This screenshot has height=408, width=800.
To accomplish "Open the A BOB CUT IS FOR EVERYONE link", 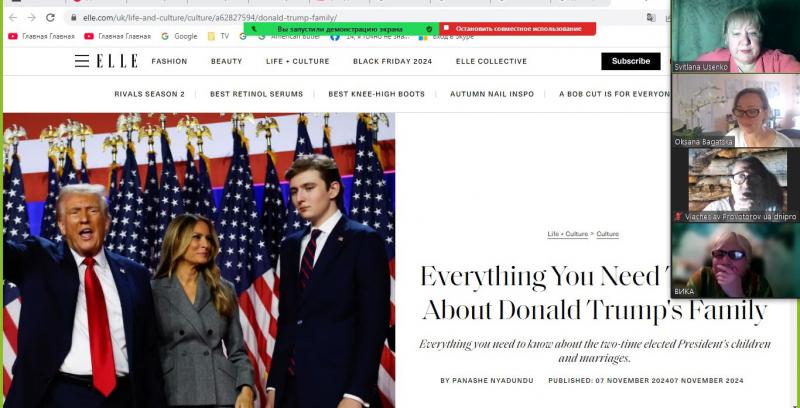I will click(x=614, y=94).
